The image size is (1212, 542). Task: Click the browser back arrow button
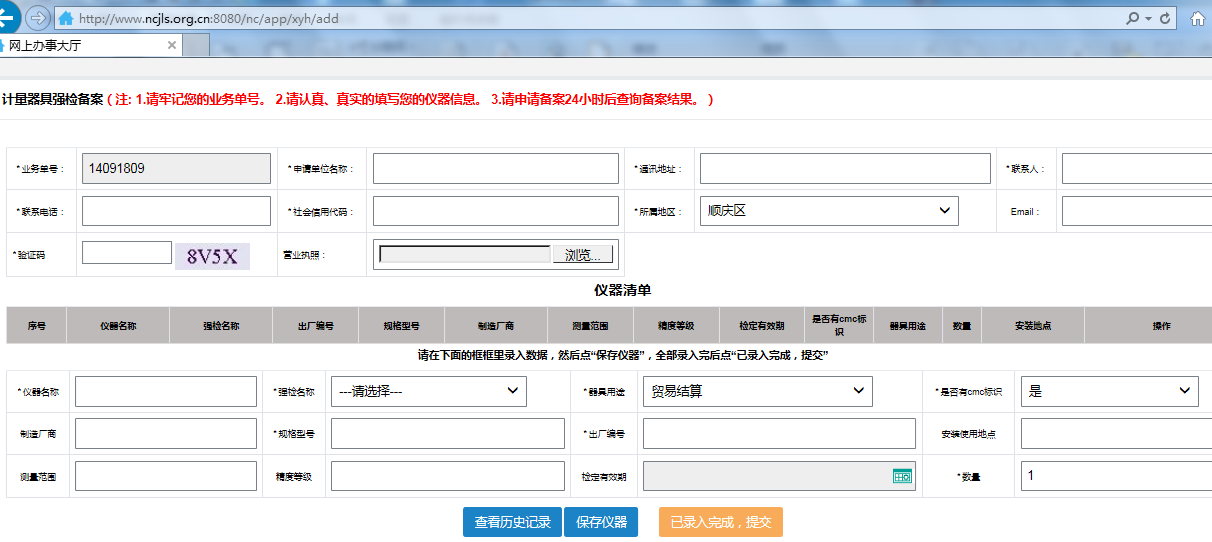(7, 17)
